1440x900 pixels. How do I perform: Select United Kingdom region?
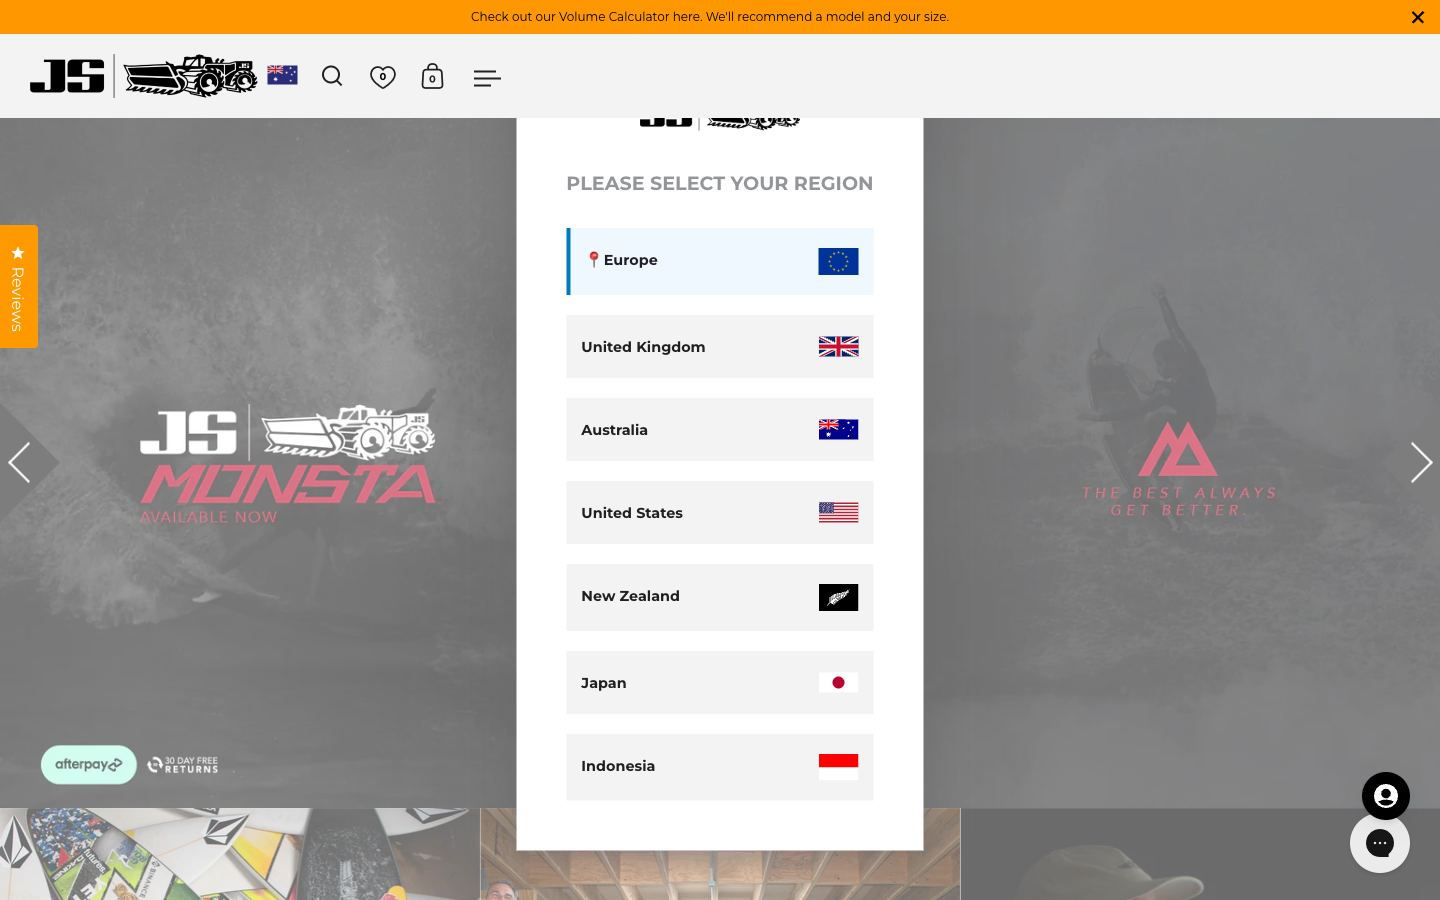720,347
